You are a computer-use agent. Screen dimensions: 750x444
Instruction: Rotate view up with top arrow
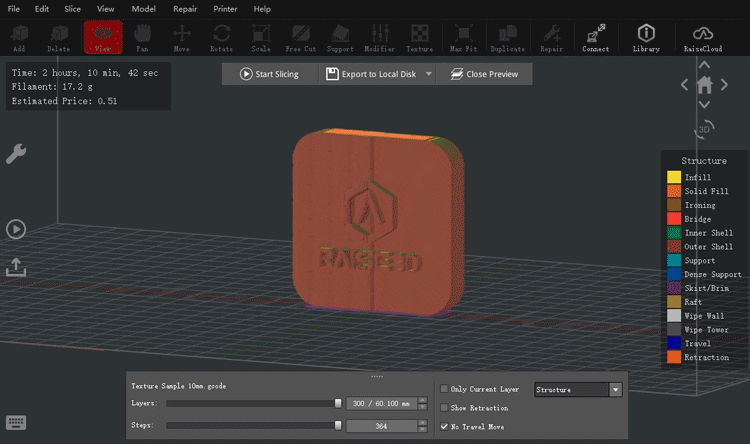click(704, 64)
